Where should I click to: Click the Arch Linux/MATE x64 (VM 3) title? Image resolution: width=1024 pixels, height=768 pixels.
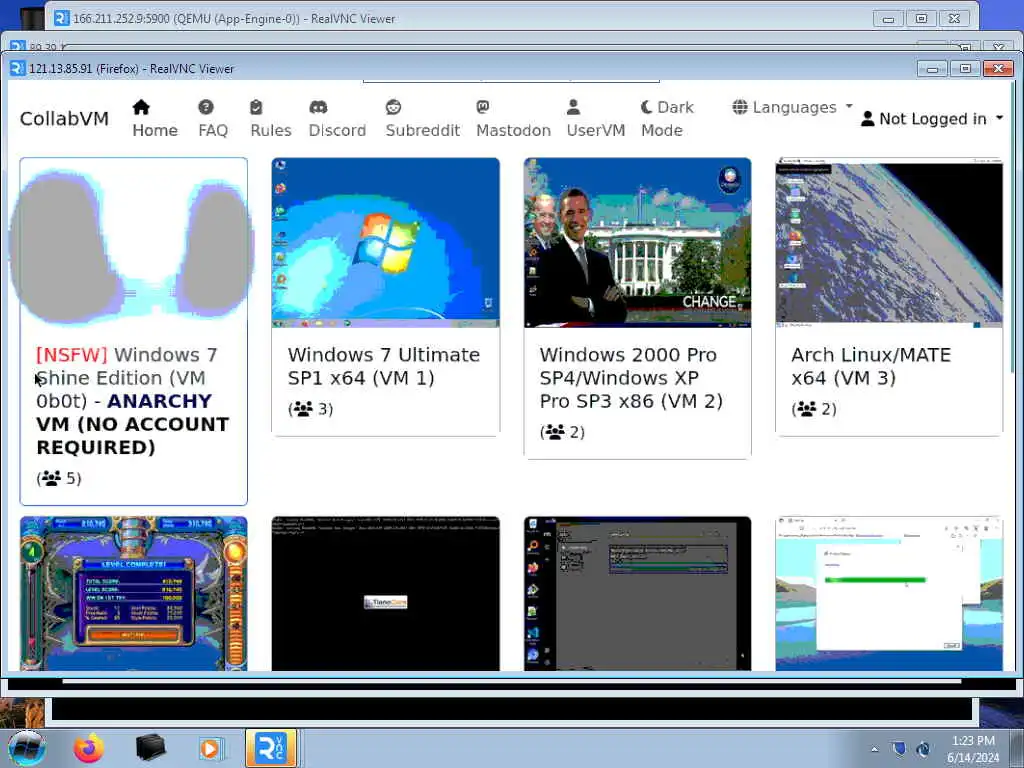pyautogui.click(x=871, y=366)
